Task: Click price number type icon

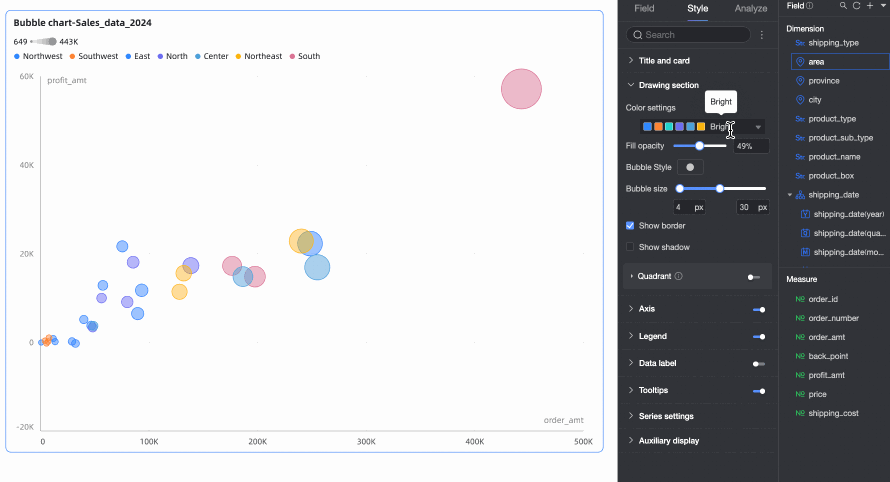Action: (x=800, y=394)
